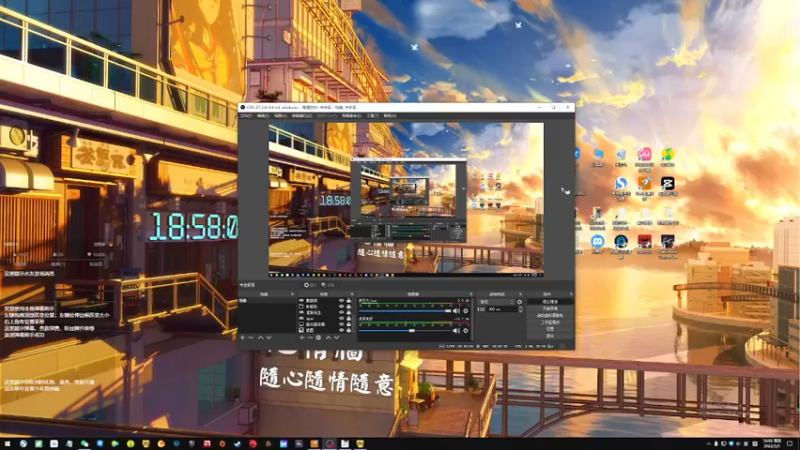The height and width of the screenshot is (450, 800).
Task: Toggle visibility of the display capture source
Action: point(342,324)
